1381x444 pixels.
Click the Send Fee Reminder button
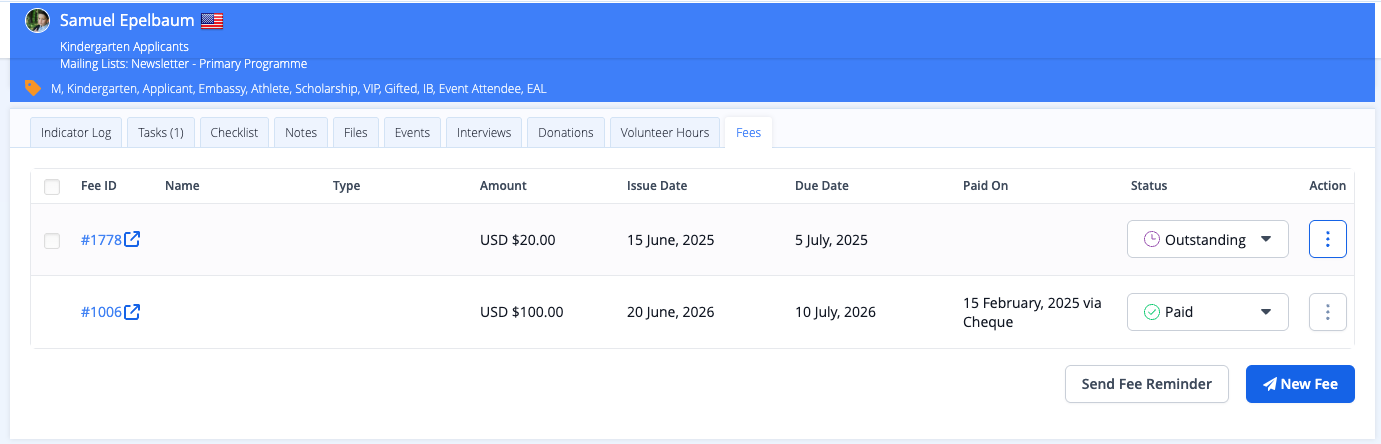(1146, 384)
